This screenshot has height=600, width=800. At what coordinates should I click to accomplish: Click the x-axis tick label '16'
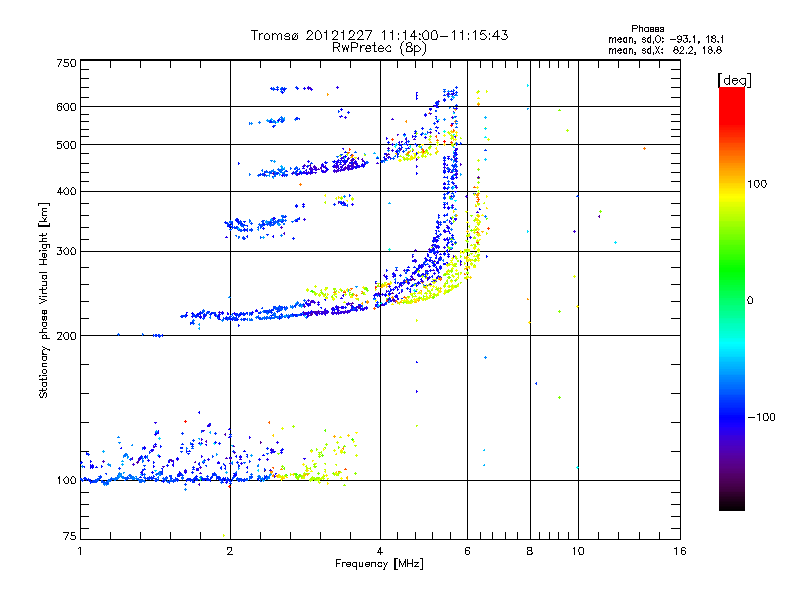click(680, 551)
